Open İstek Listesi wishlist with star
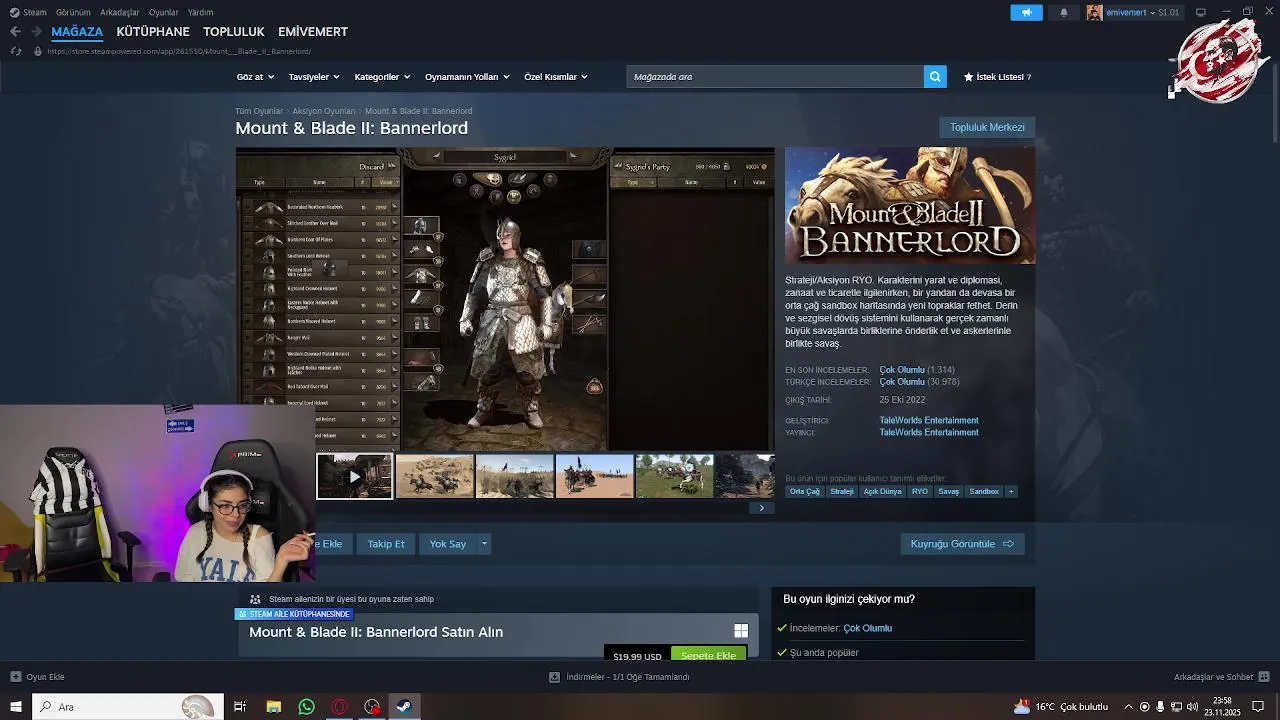1280x720 pixels. click(997, 77)
